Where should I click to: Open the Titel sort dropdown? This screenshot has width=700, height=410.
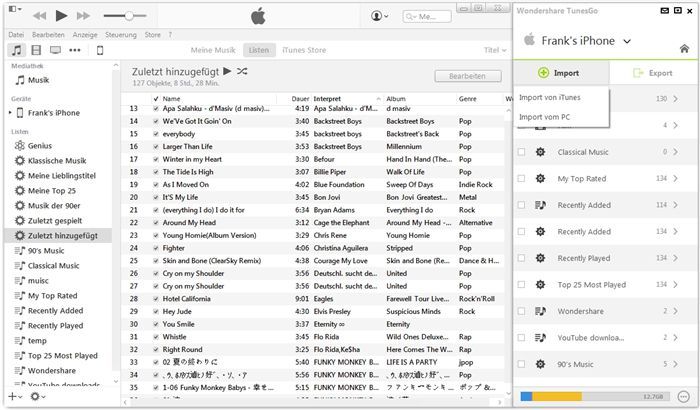(x=495, y=50)
